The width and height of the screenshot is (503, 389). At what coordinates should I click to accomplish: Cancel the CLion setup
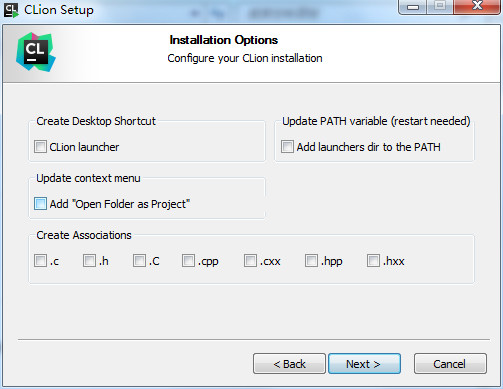click(450, 364)
